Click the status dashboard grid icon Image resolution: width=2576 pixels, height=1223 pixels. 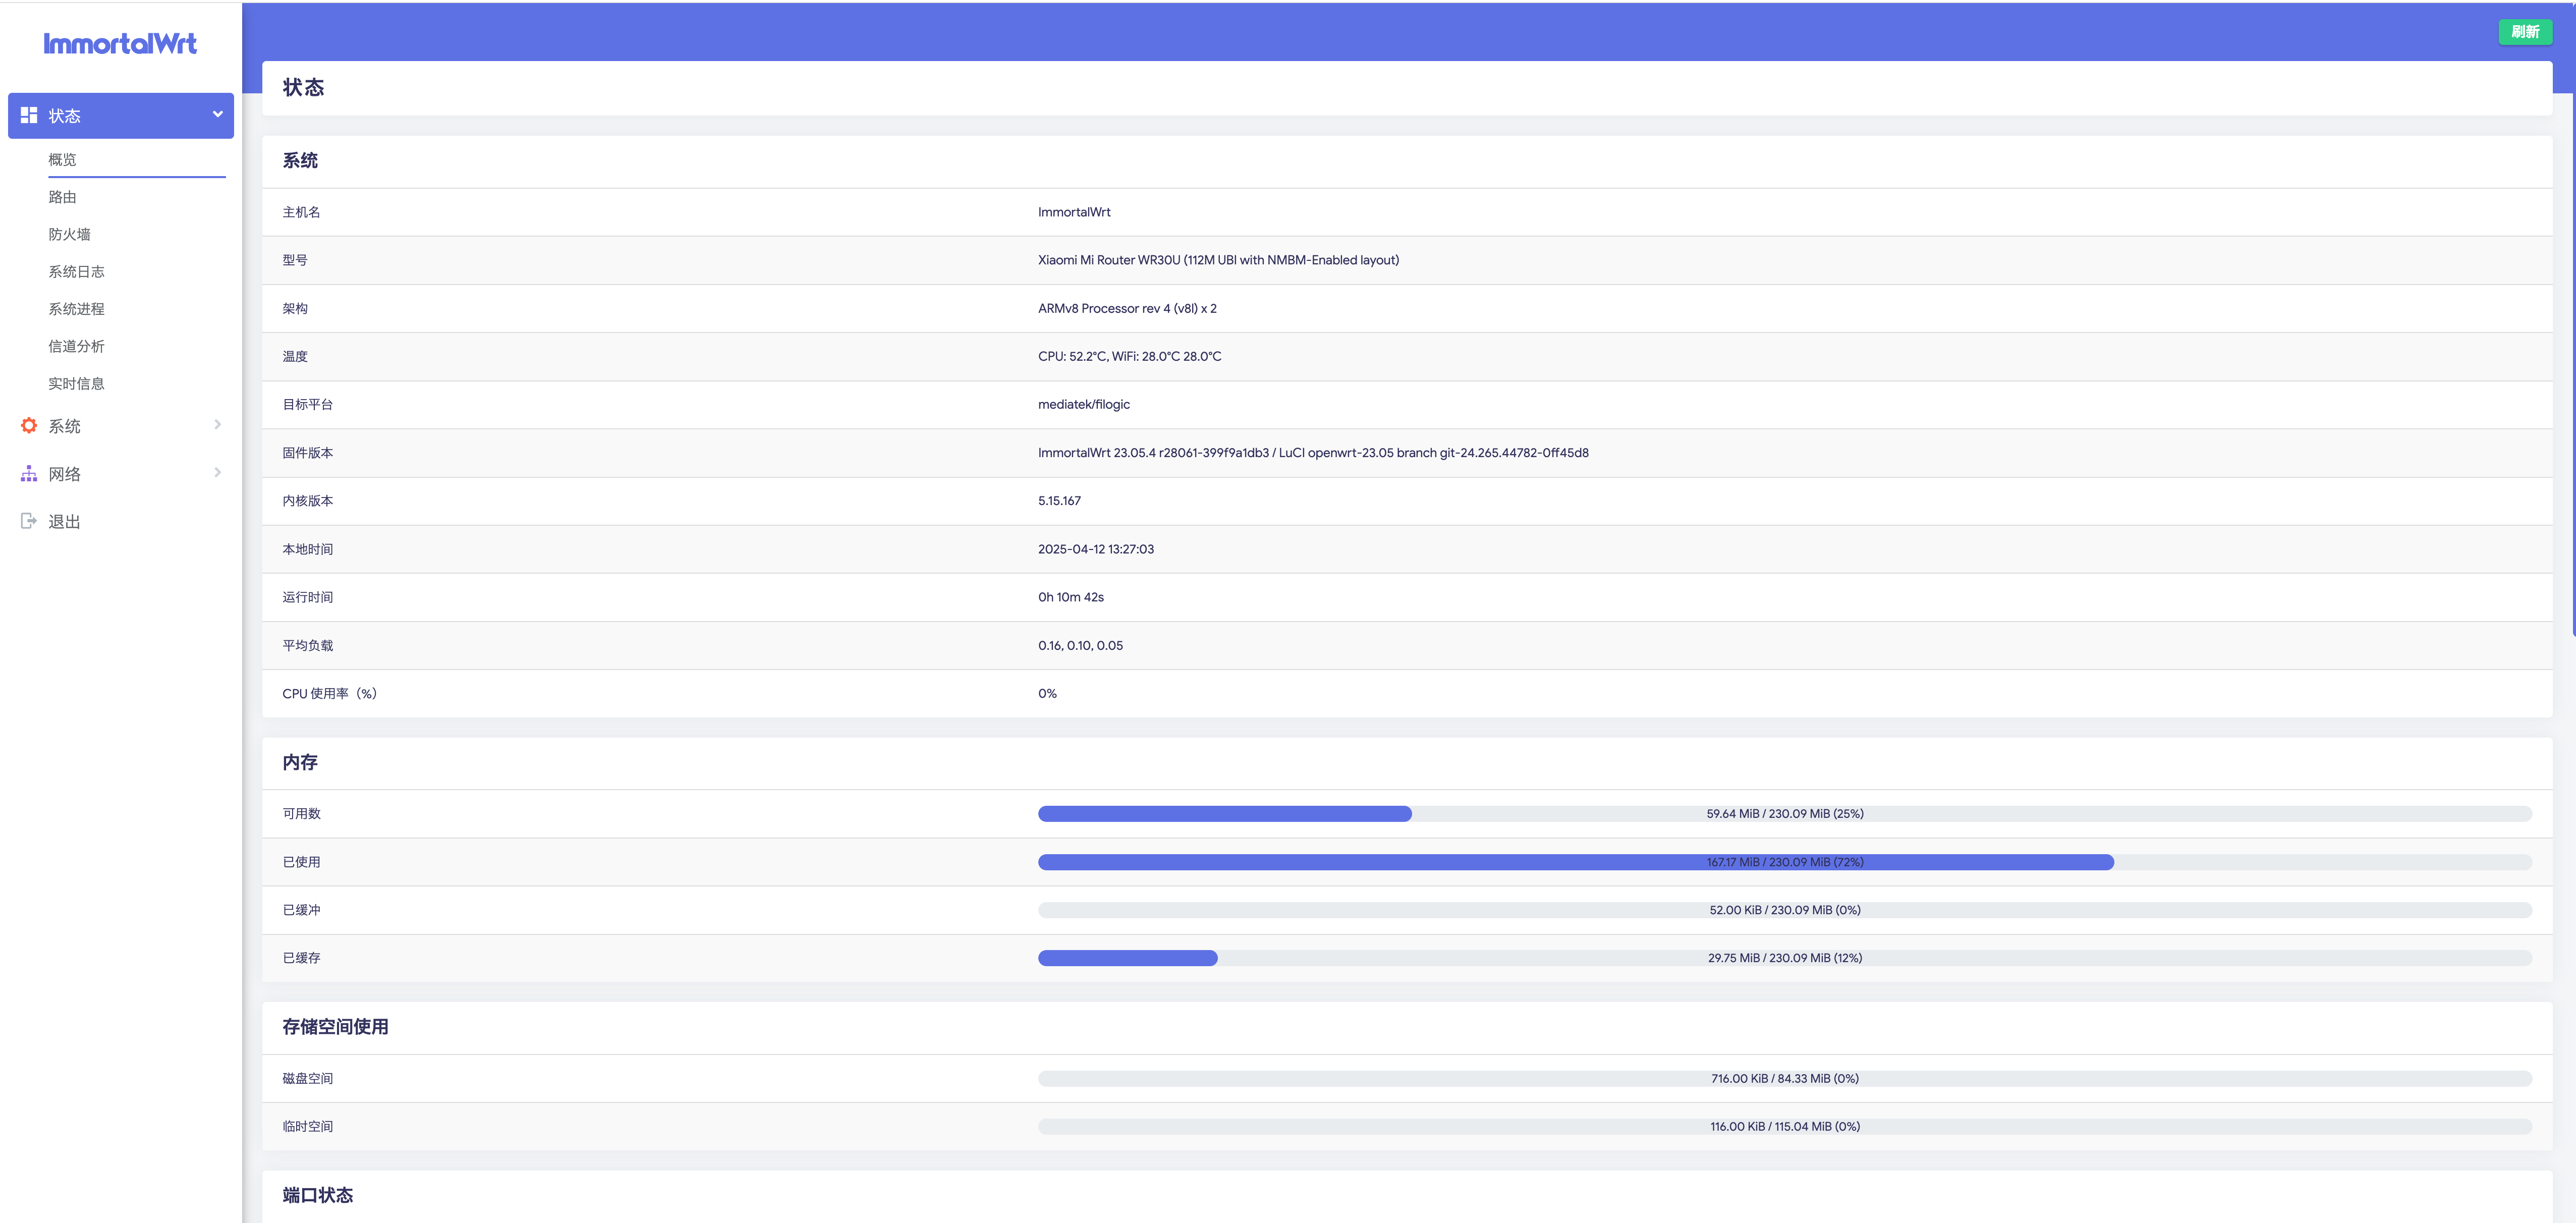[29, 116]
